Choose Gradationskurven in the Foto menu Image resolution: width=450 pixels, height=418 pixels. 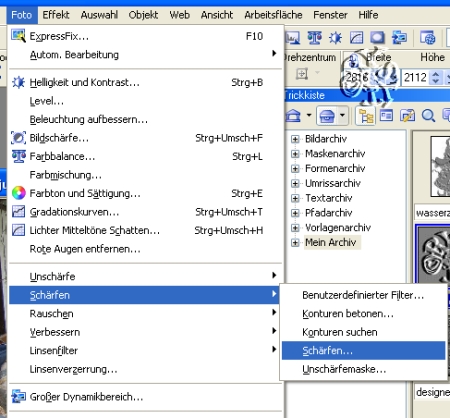[145, 212]
